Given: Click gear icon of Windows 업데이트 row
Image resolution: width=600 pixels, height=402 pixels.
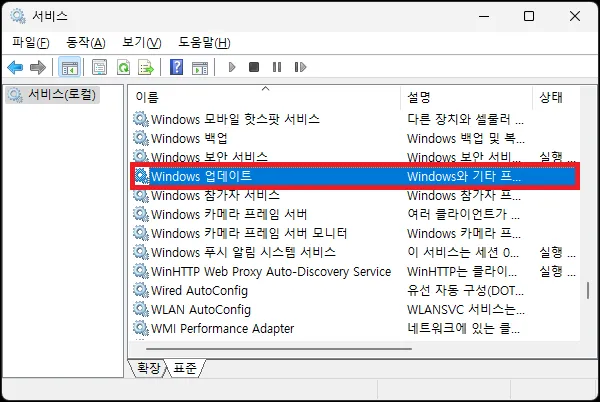Looking at the screenshot, I should tap(141, 176).
